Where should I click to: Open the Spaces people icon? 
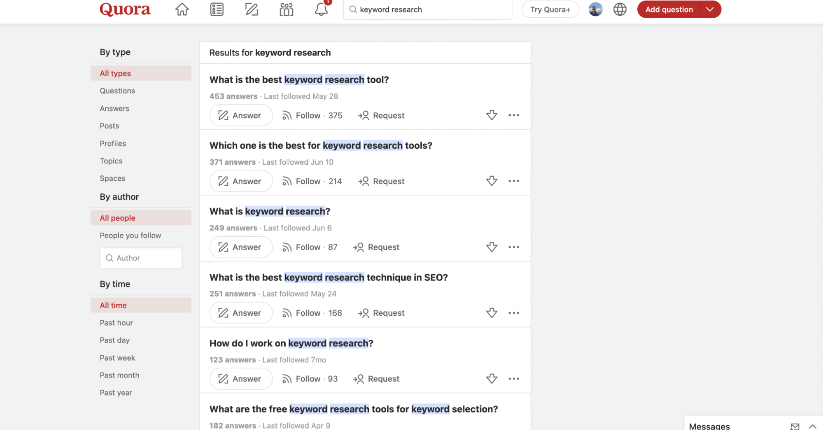pos(287,10)
